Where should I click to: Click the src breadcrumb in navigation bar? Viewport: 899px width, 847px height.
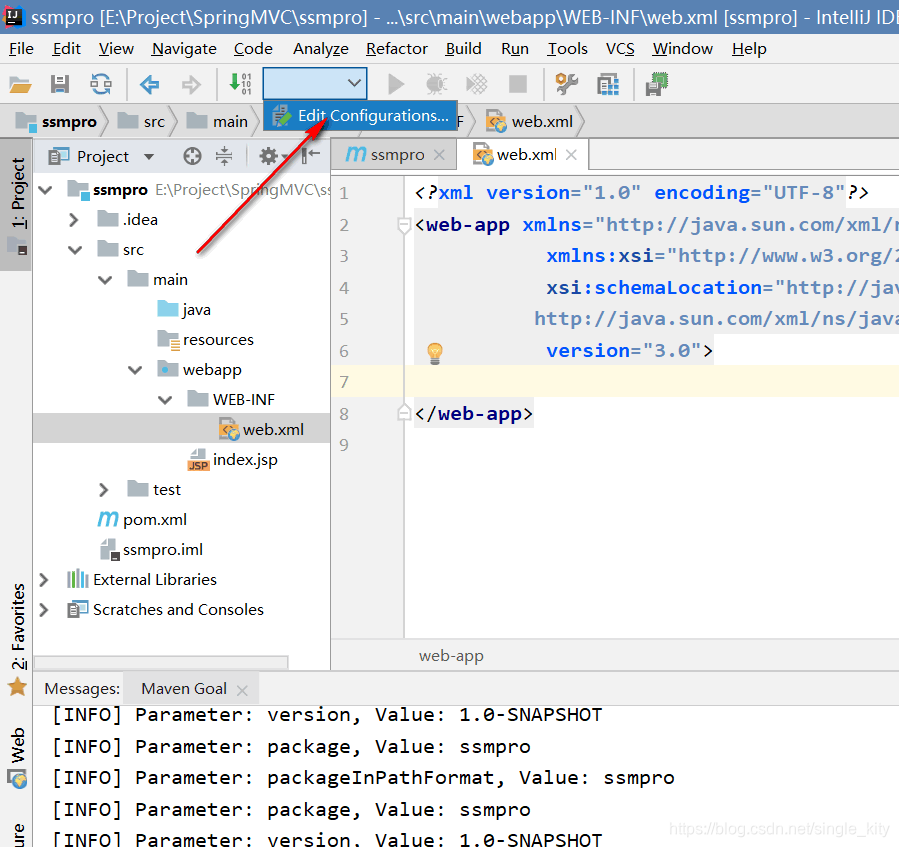(x=141, y=122)
